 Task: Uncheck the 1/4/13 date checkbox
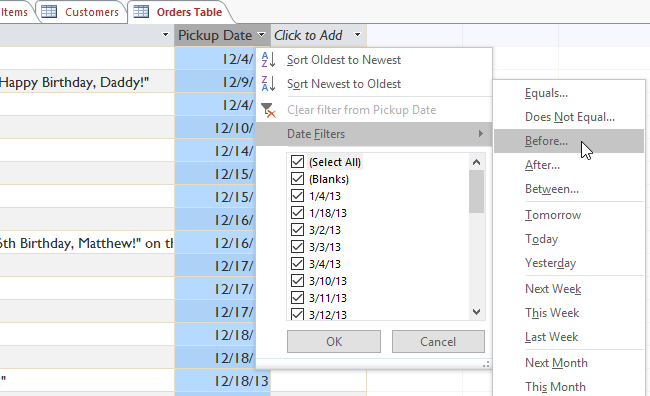(297, 195)
